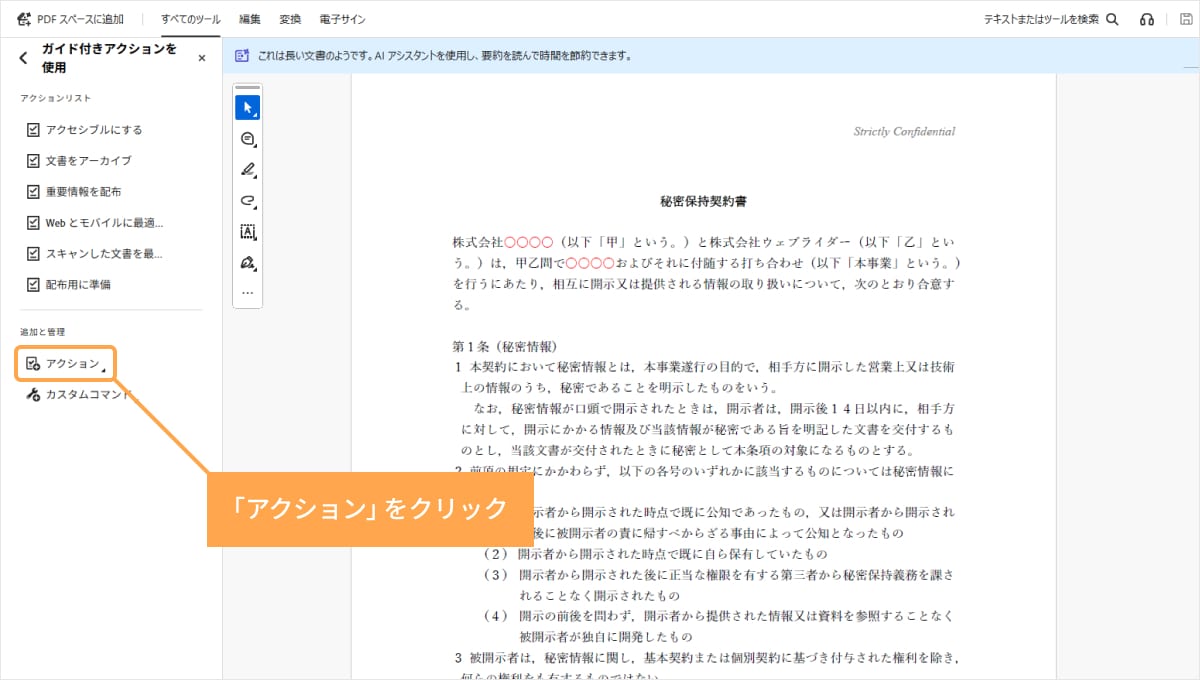This screenshot has width=1200, height=680.
Task: Click the アクション add icon
Action: (x=33, y=364)
